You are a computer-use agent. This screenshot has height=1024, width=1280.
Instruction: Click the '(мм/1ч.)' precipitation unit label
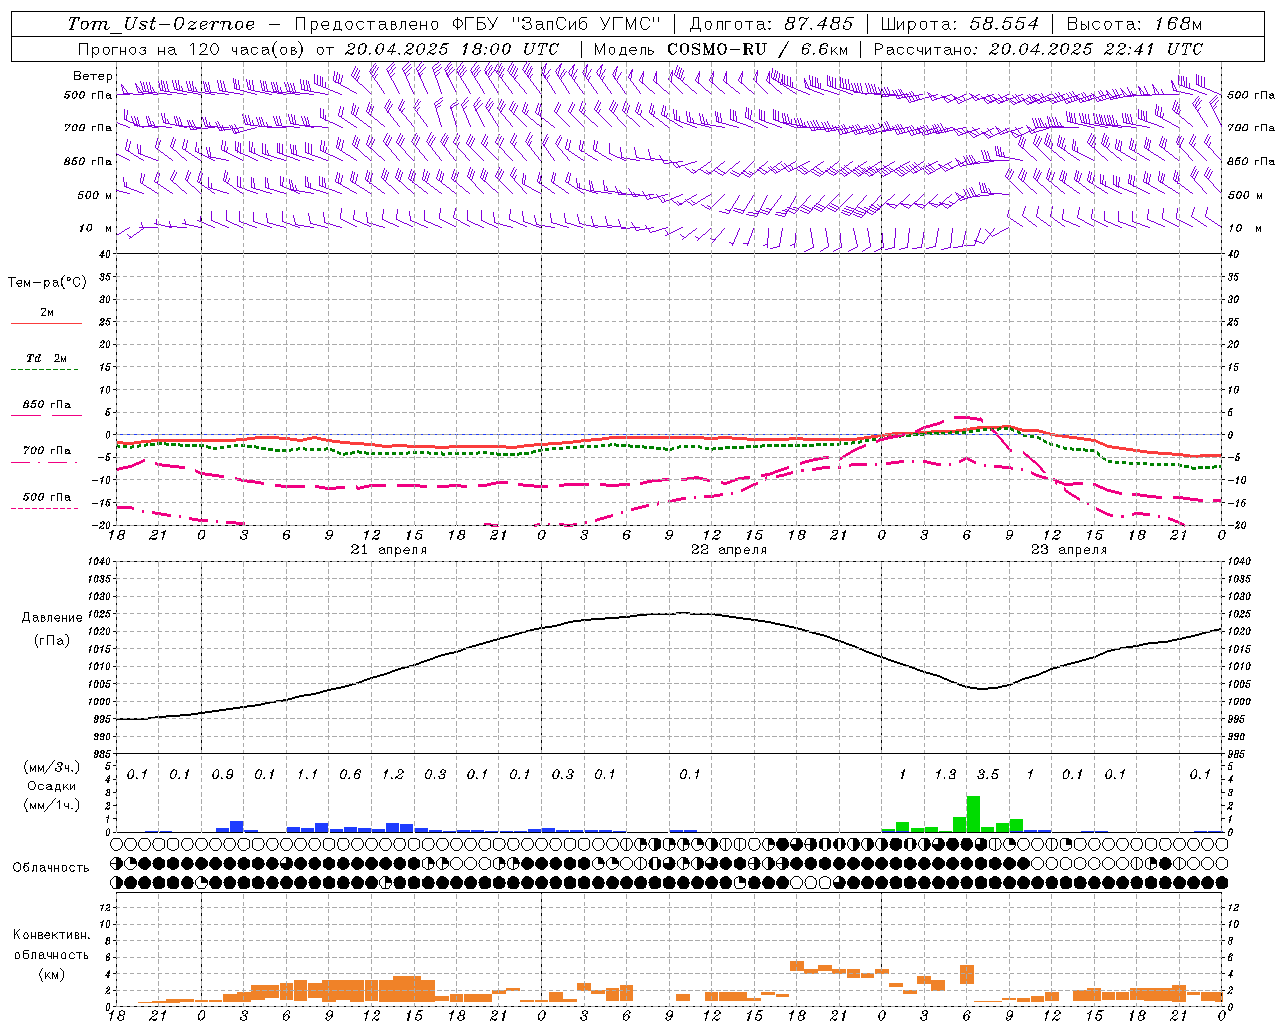click(x=52, y=805)
